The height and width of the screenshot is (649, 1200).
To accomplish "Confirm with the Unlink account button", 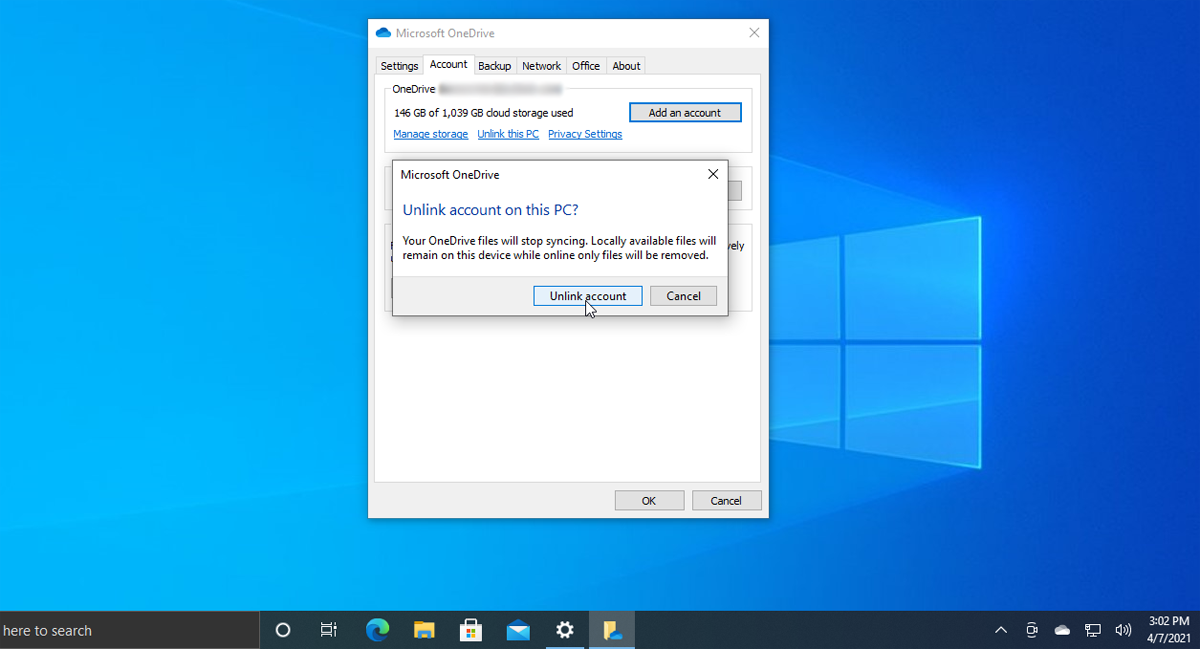I will tap(588, 296).
